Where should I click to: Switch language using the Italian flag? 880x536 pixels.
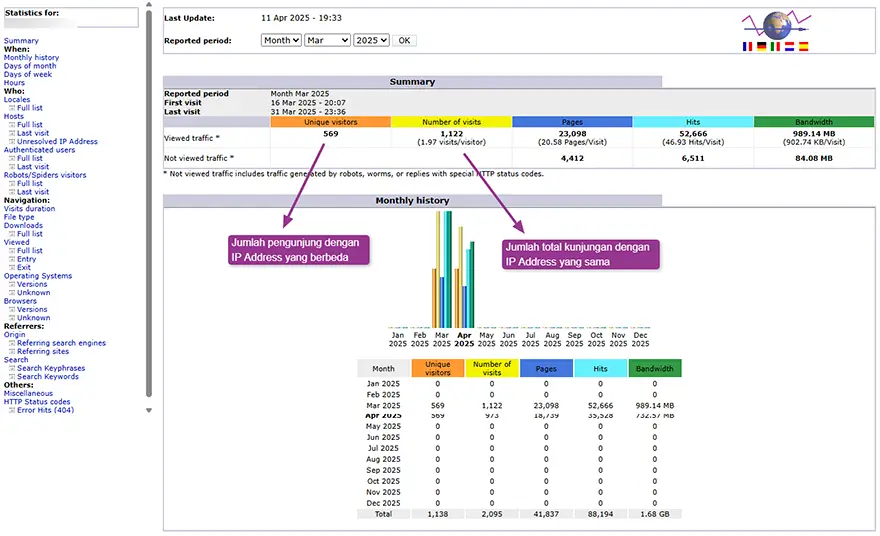775,47
